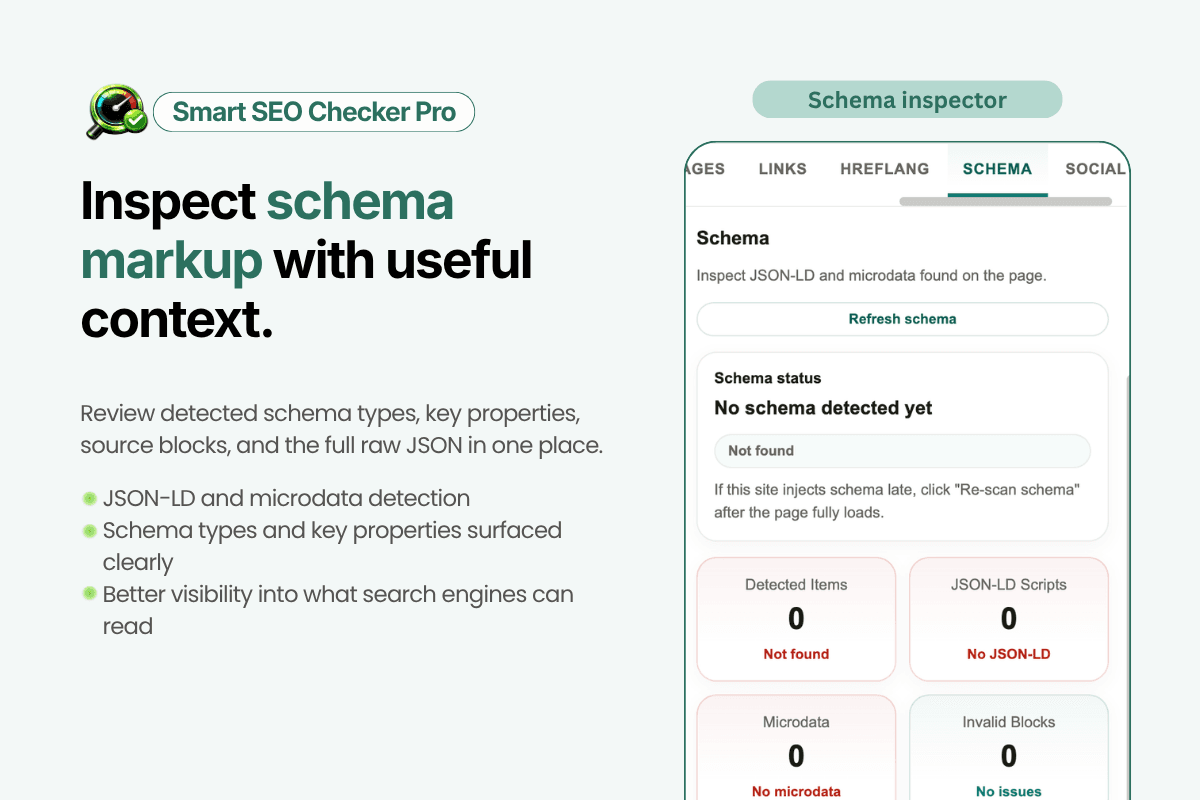
Task: Open the JSON-LD Scripts card
Action: pos(1008,619)
